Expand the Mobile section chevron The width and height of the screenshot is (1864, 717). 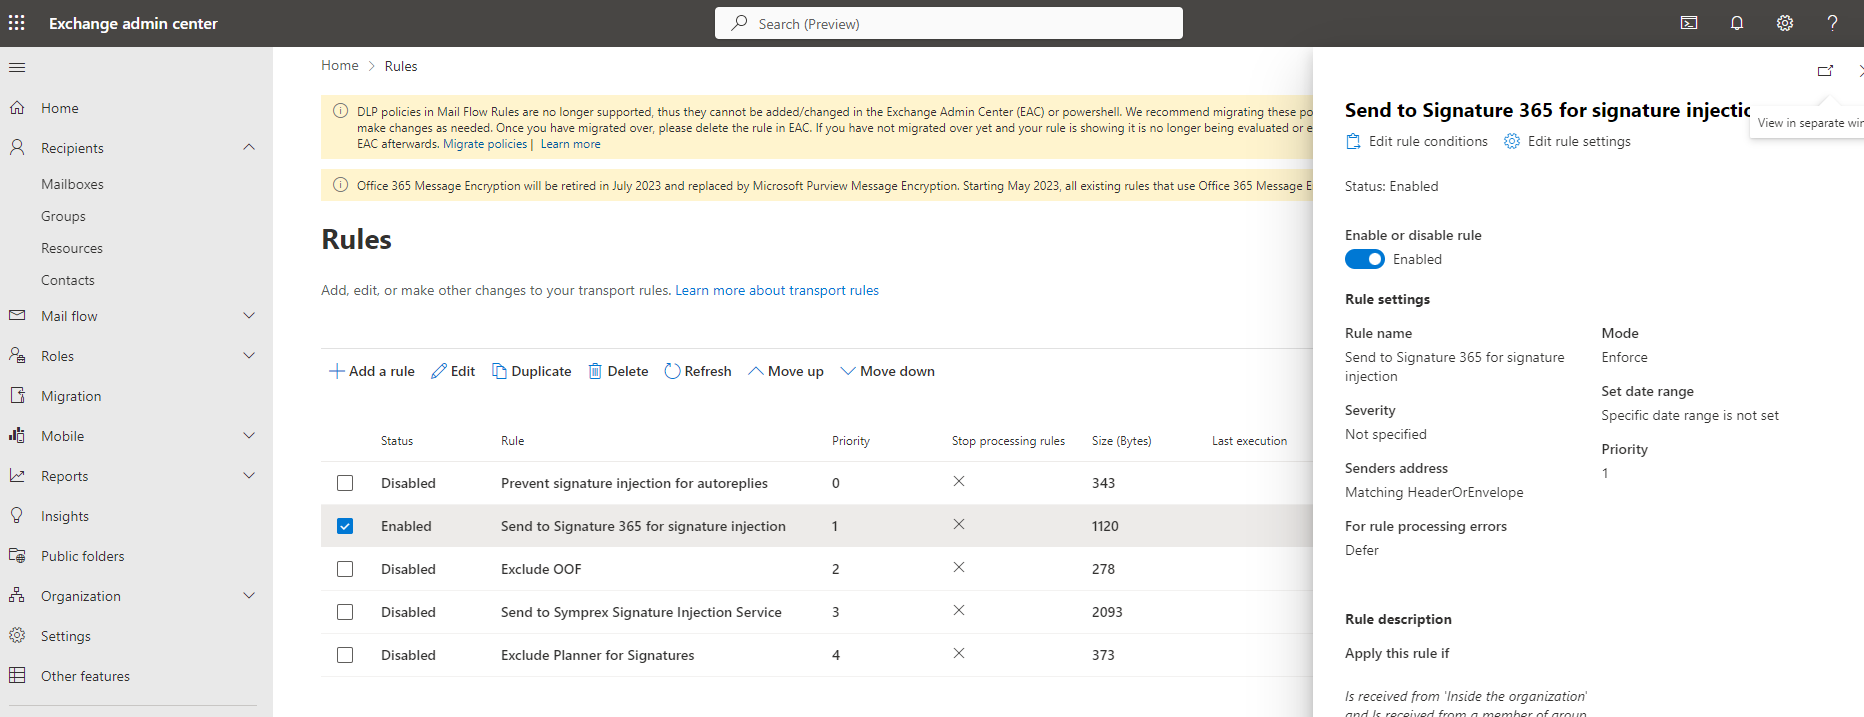249,435
